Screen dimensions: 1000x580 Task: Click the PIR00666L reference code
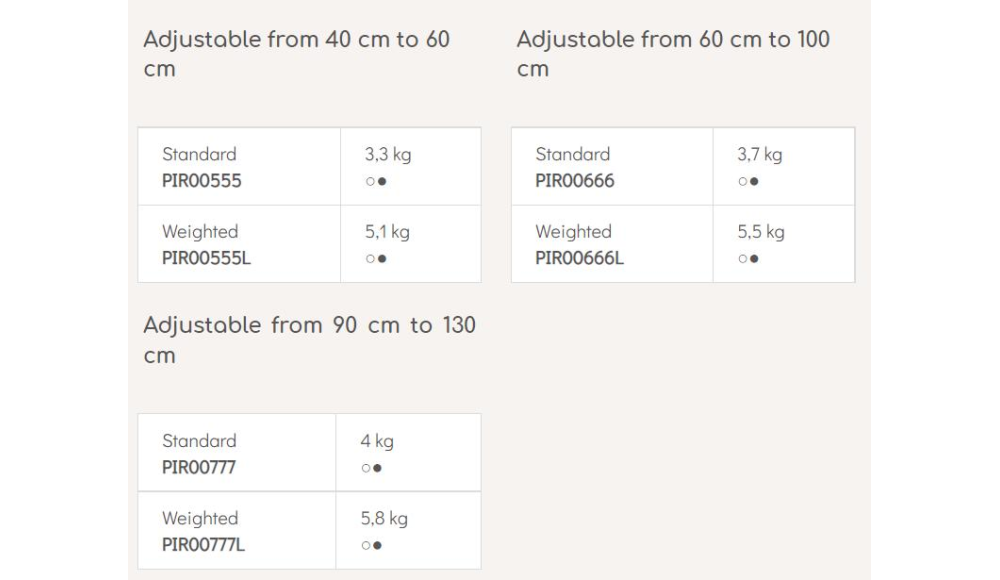(x=579, y=258)
